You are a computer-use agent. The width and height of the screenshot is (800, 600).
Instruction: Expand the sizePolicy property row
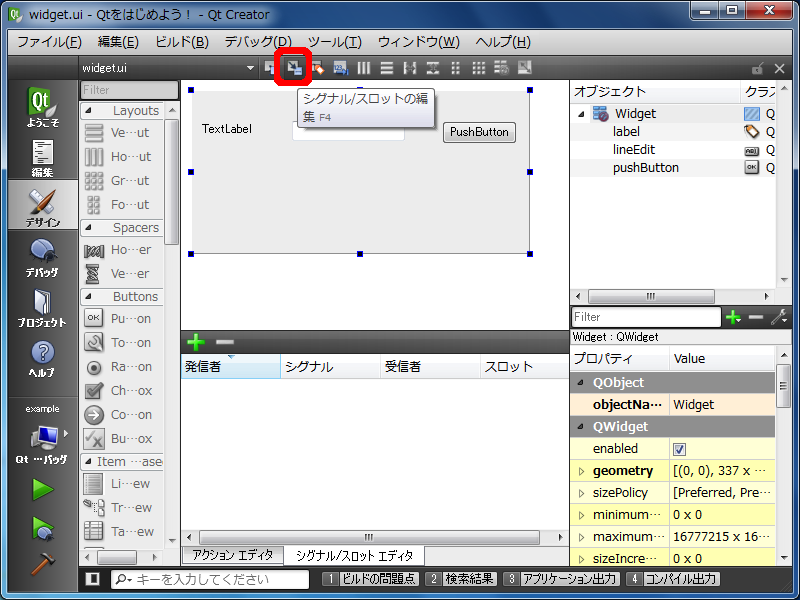point(581,493)
